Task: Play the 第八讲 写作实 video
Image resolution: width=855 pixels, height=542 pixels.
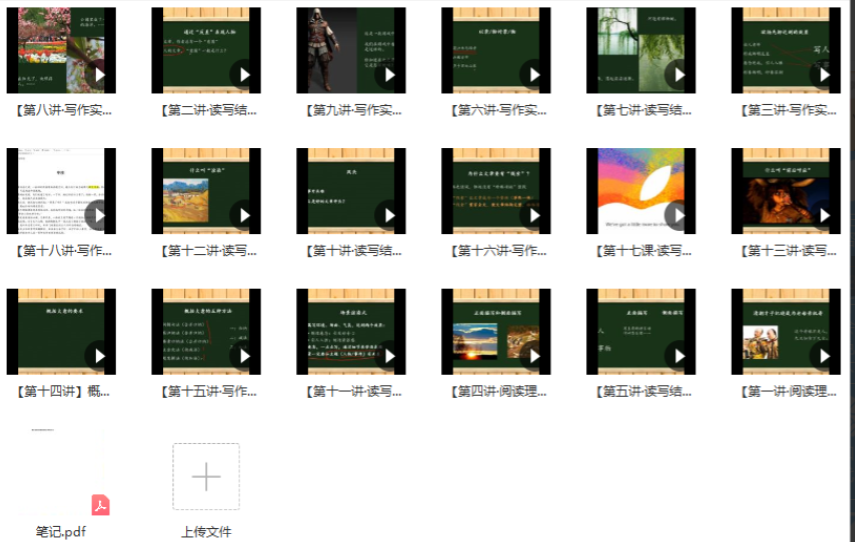Action: click(98, 75)
